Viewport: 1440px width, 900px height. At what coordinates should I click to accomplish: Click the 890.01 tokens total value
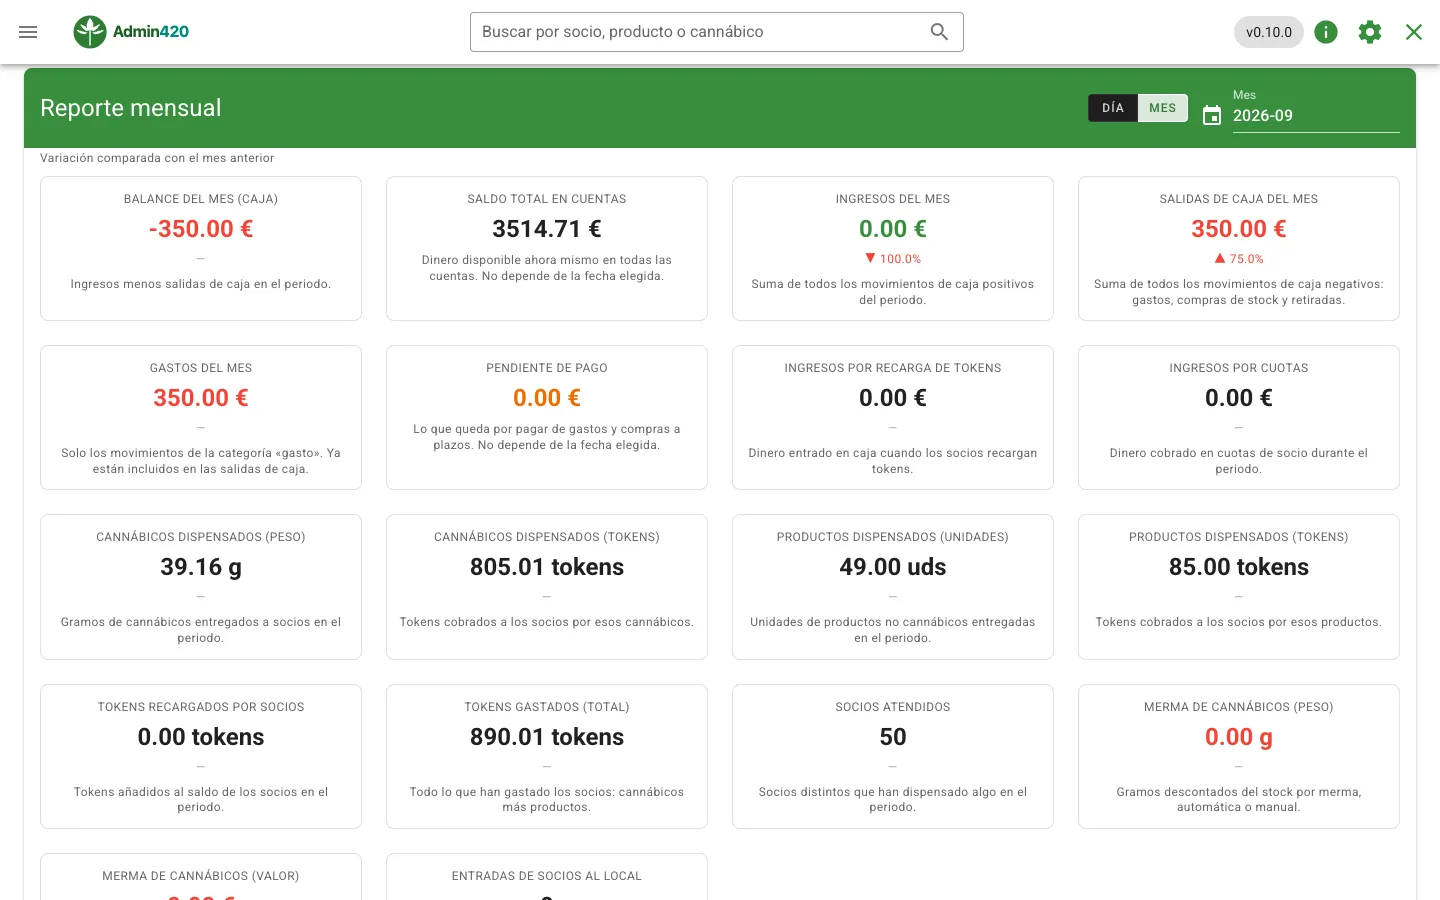click(x=547, y=737)
